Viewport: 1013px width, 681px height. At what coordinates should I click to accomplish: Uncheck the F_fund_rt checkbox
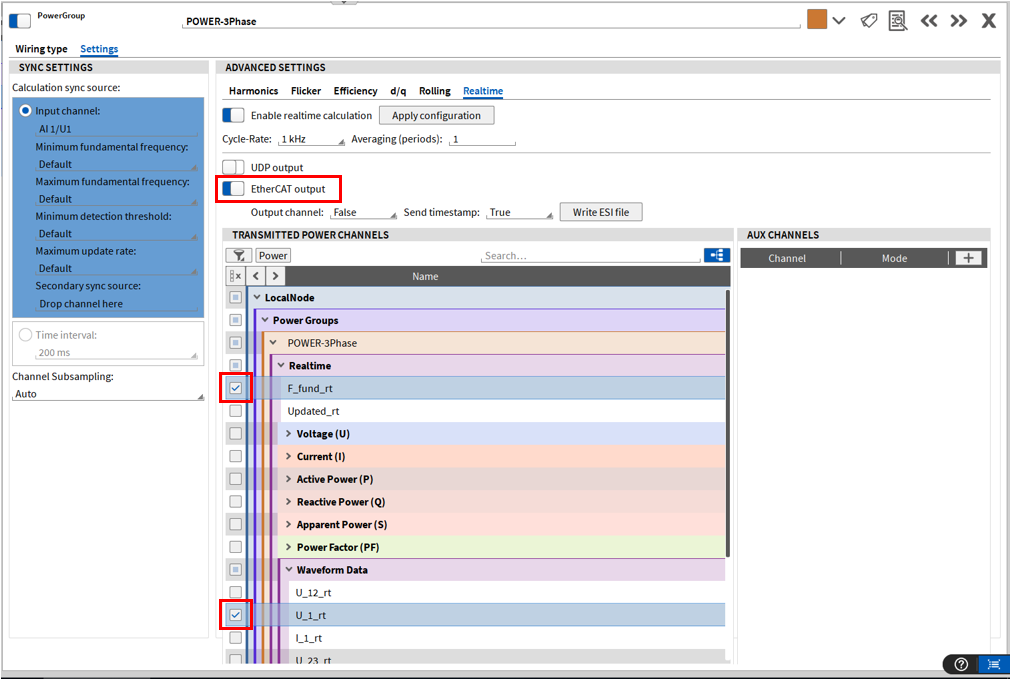(235, 388)
